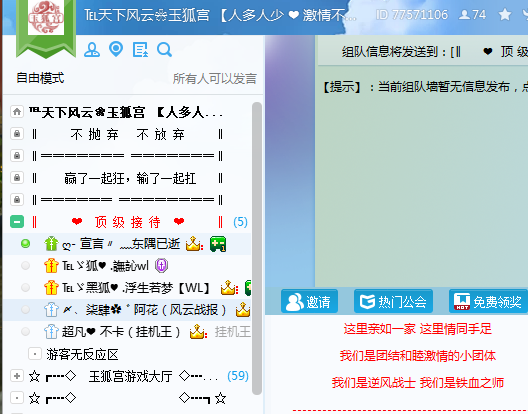Collapse the 顶级接待 channel group

(17, 222)
